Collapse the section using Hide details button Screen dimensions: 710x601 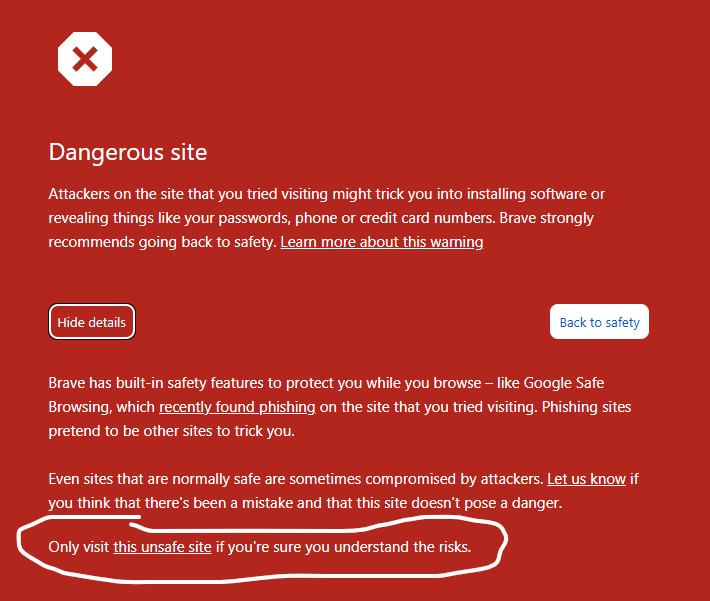coord(91,322)
